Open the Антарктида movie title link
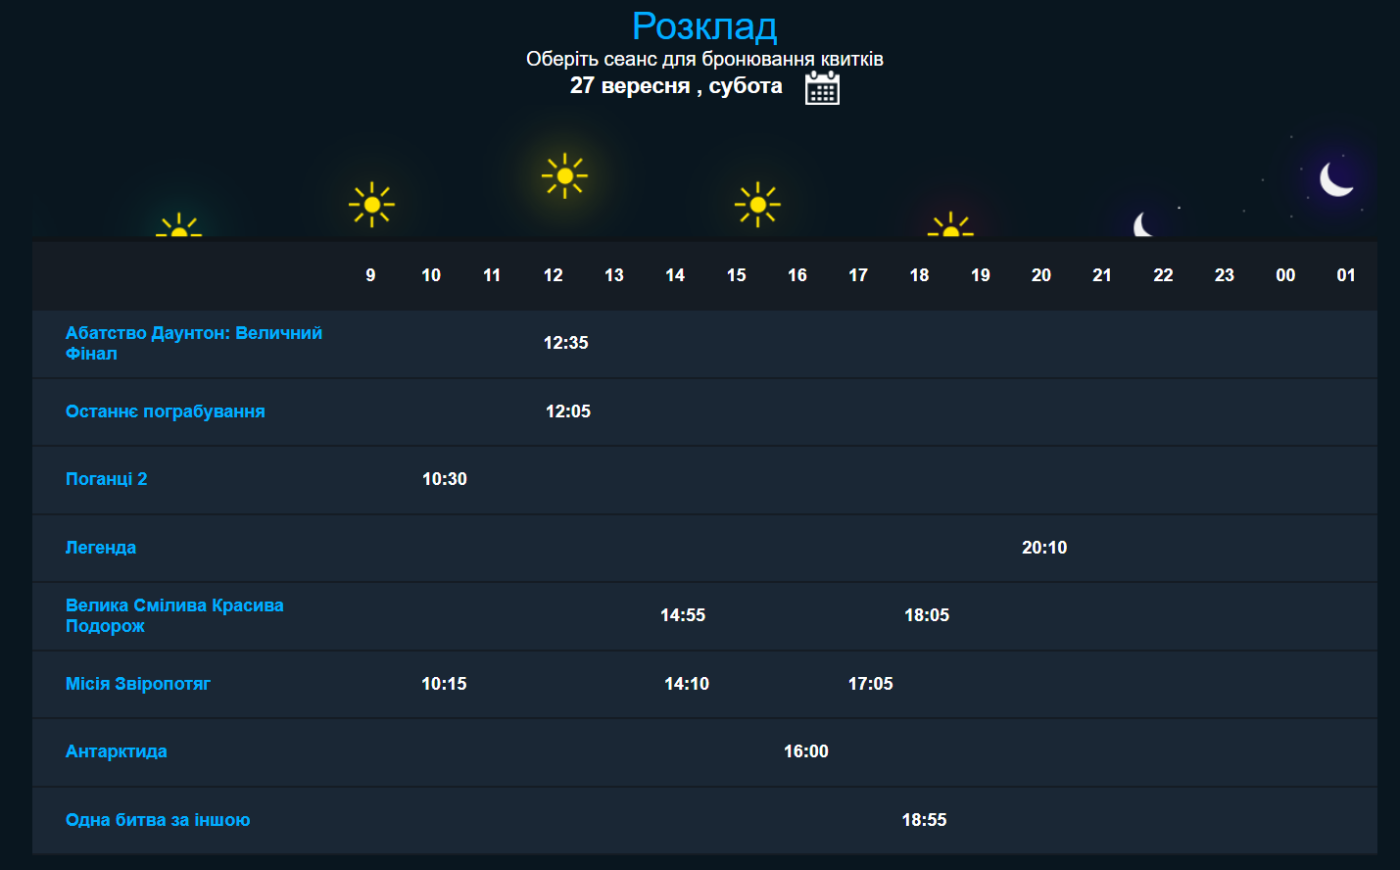This screenshot has height=870, width=1400. 116,751
